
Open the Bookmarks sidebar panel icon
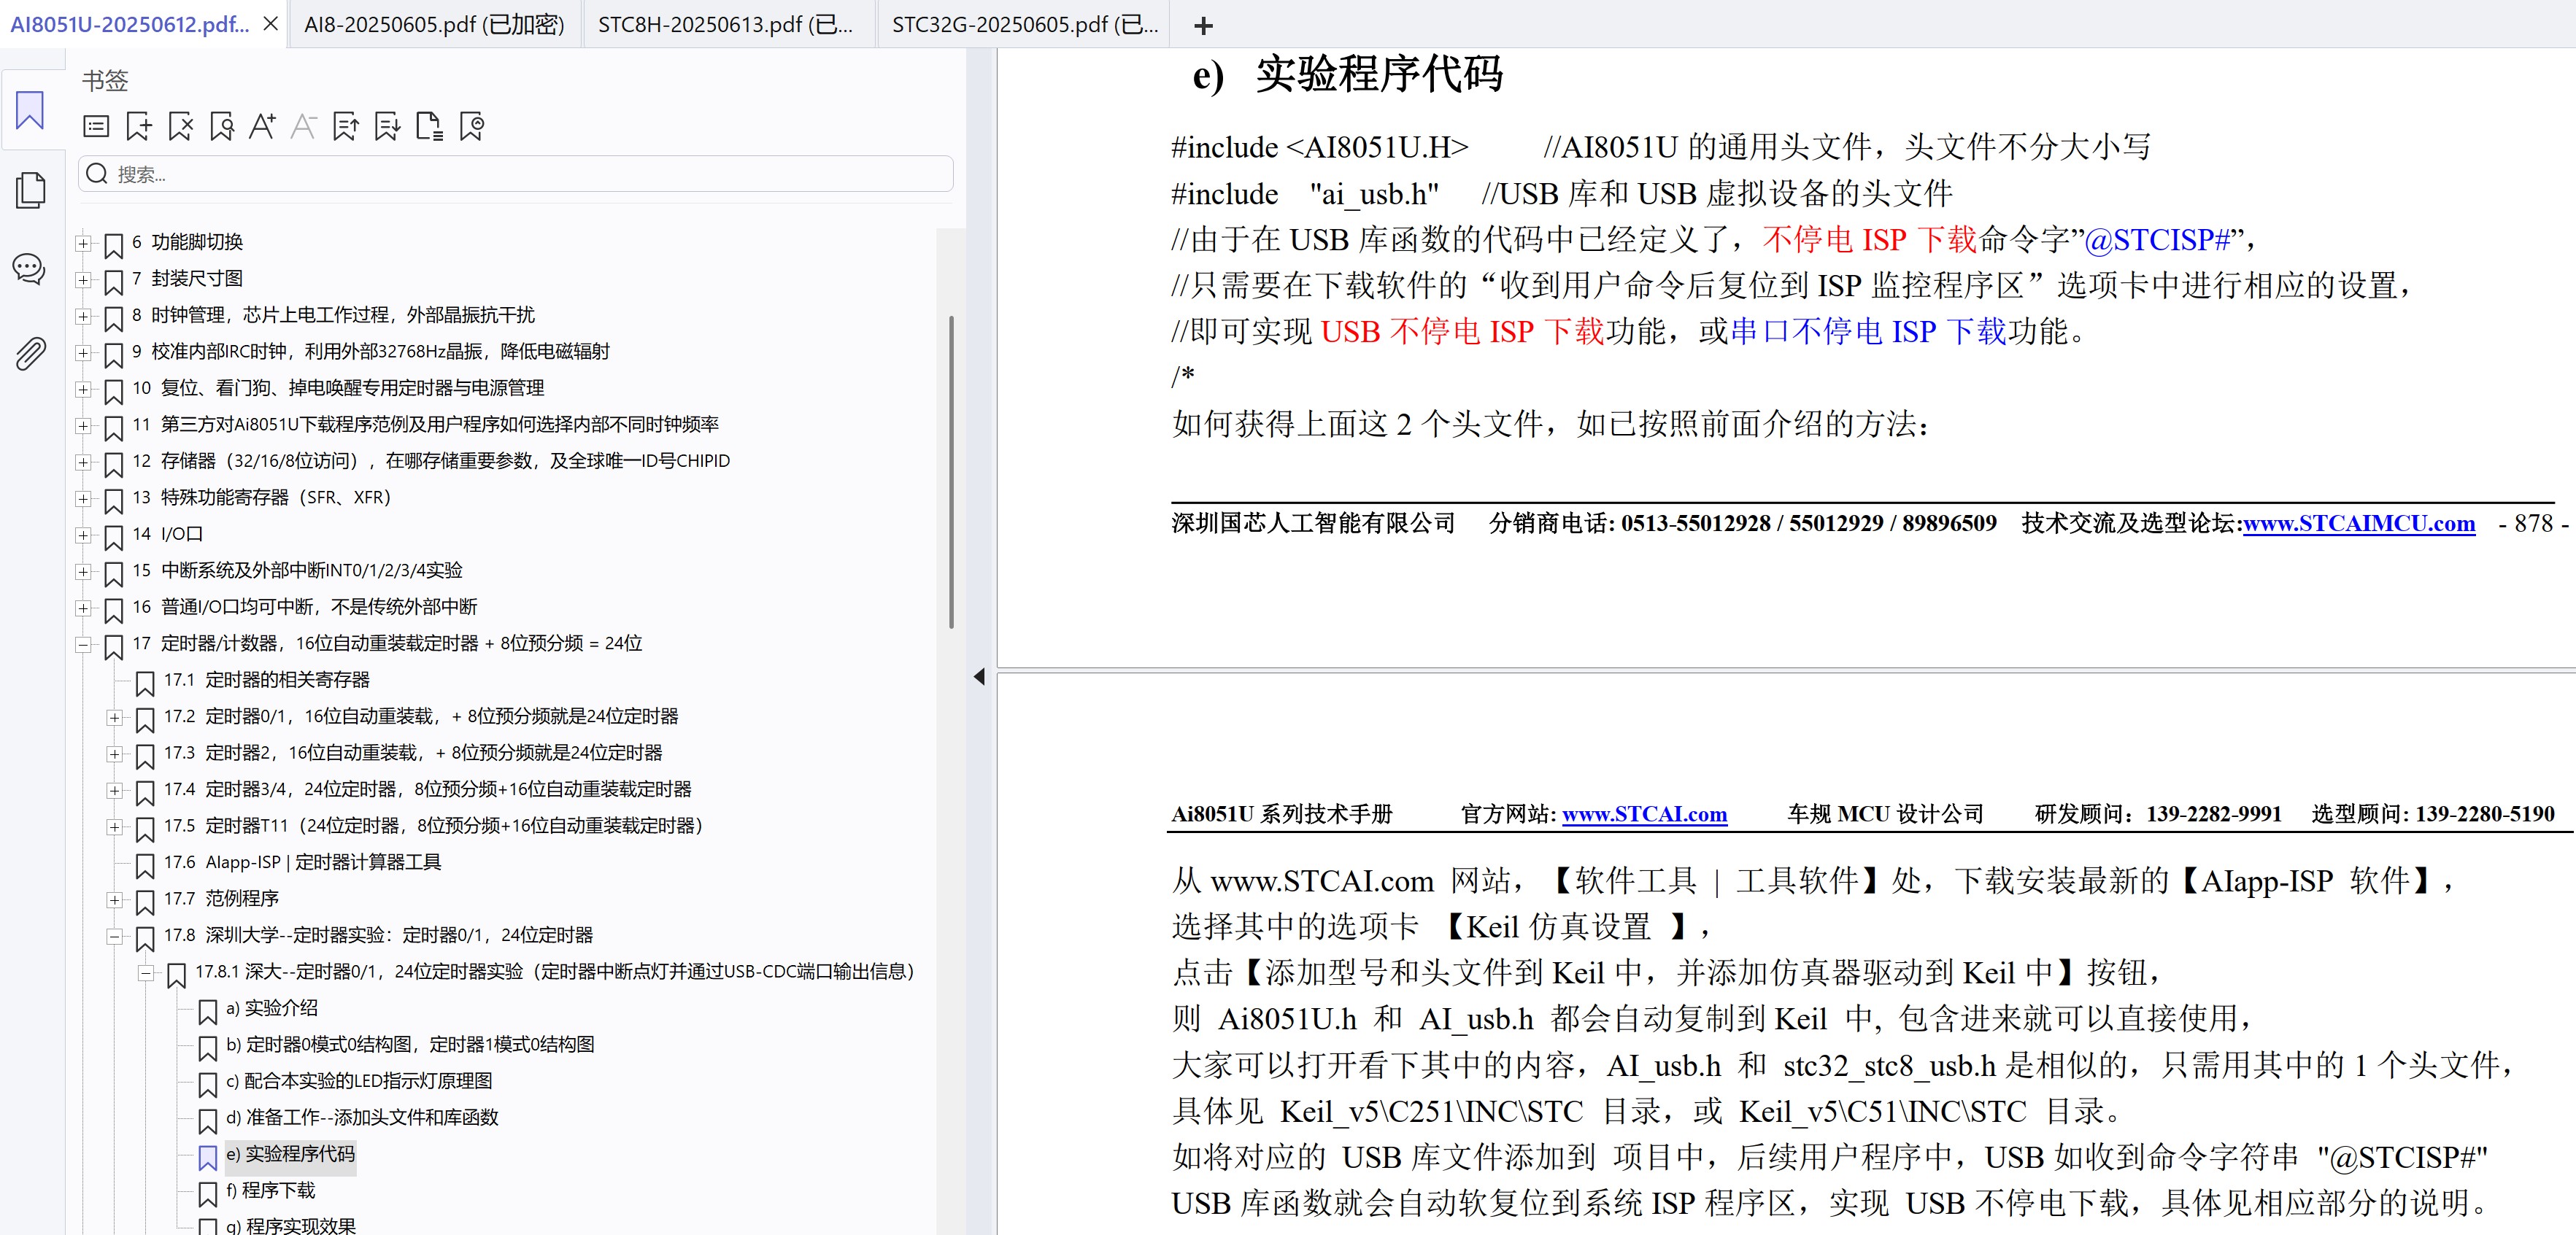tap(30, 110)
